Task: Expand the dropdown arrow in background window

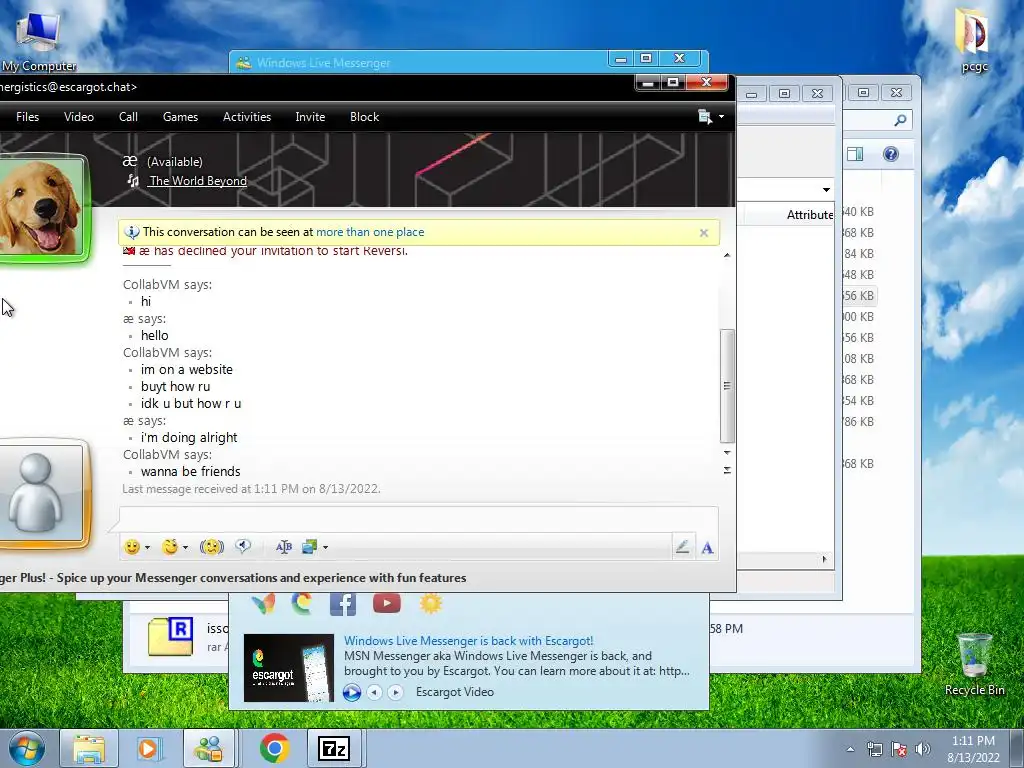Action: [x=826, y=190]
